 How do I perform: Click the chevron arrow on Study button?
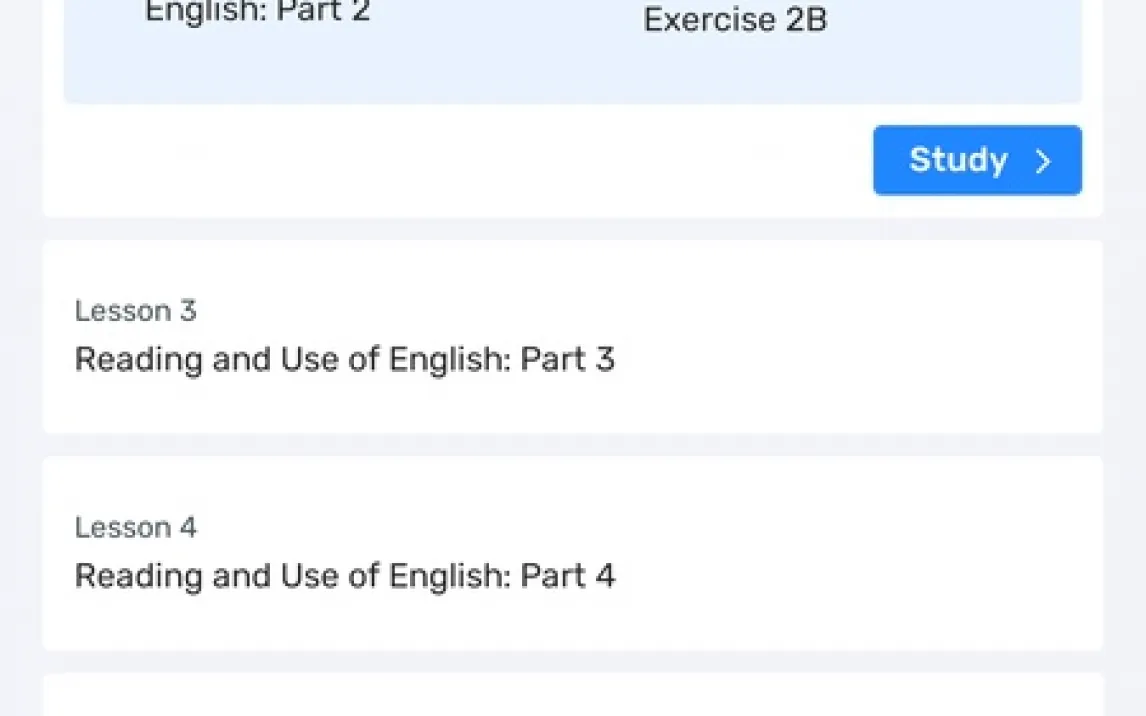(x=1043, y=161)
